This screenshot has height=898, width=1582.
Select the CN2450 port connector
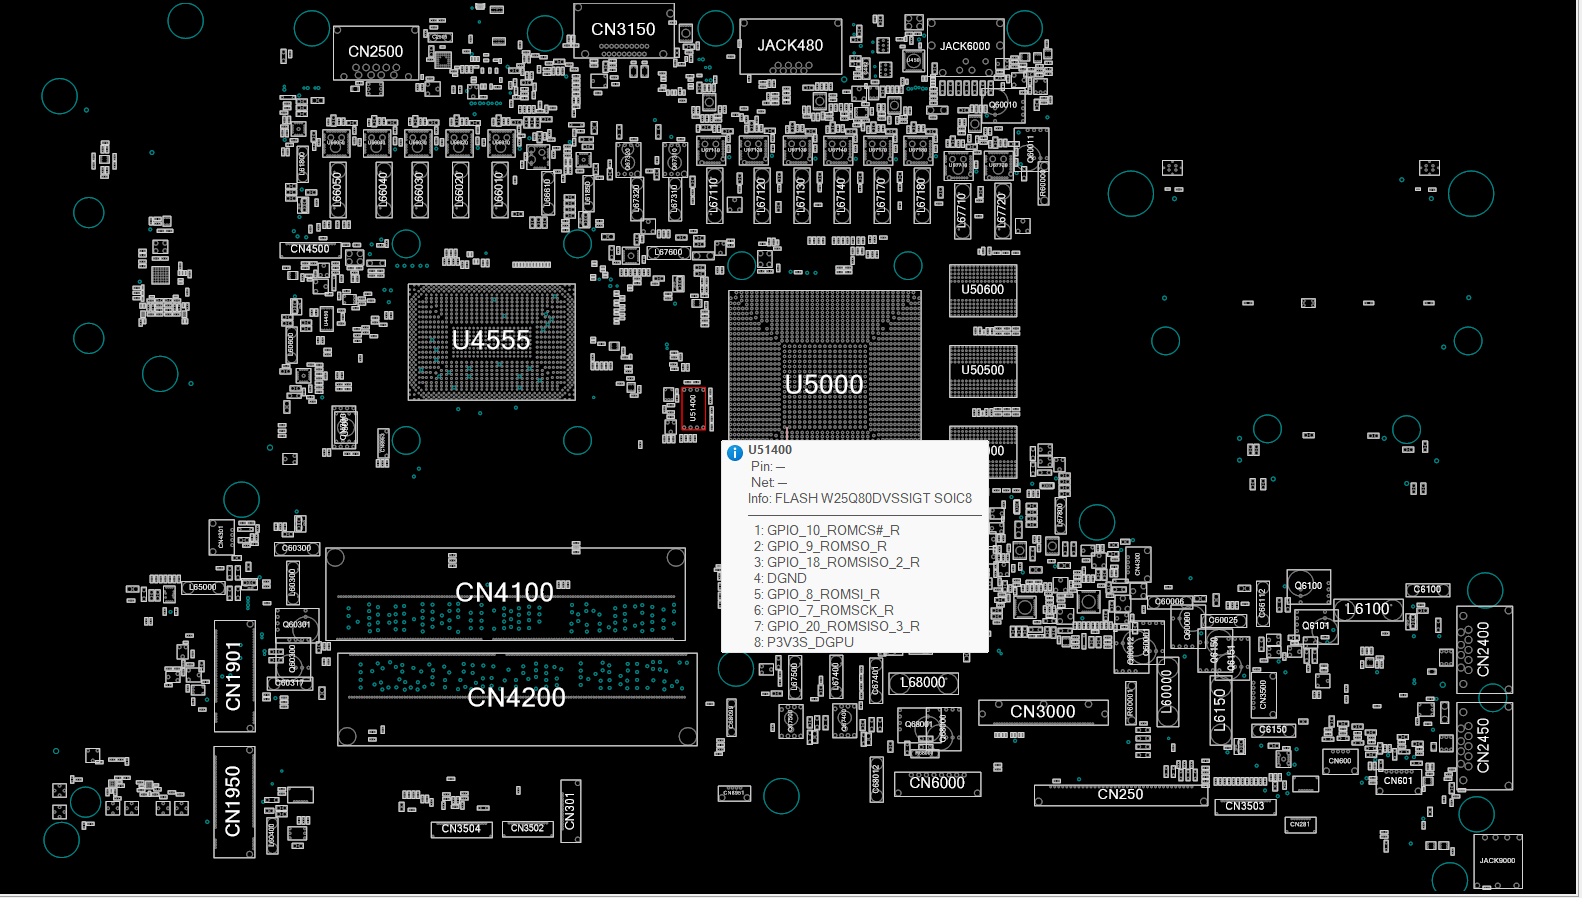(1484, 746)
